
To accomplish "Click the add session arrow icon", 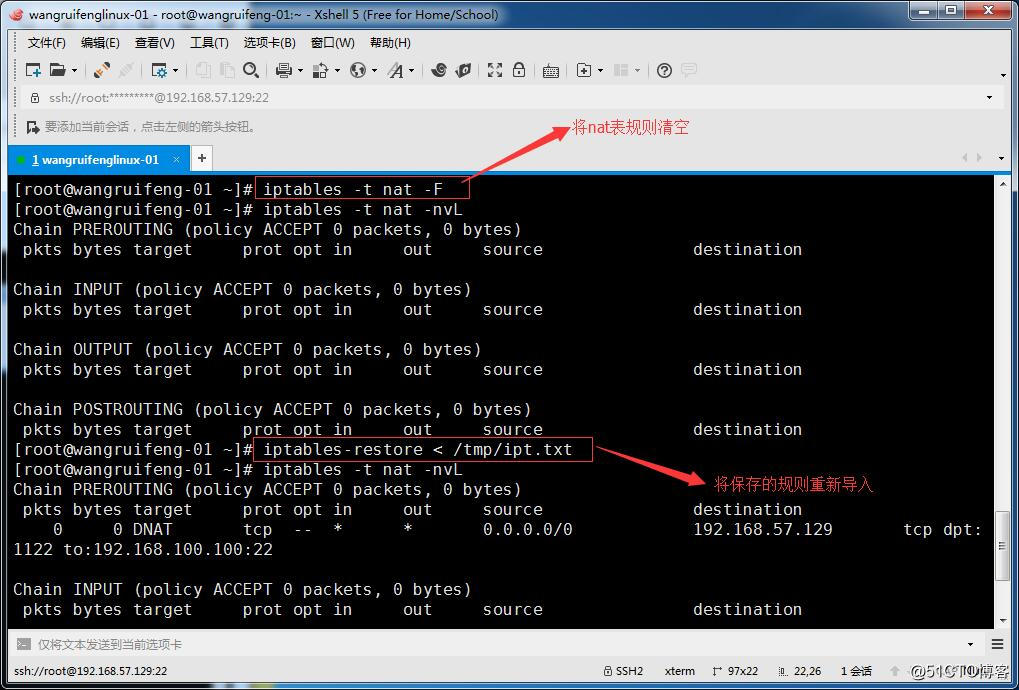I will click(x=32, y=127).
